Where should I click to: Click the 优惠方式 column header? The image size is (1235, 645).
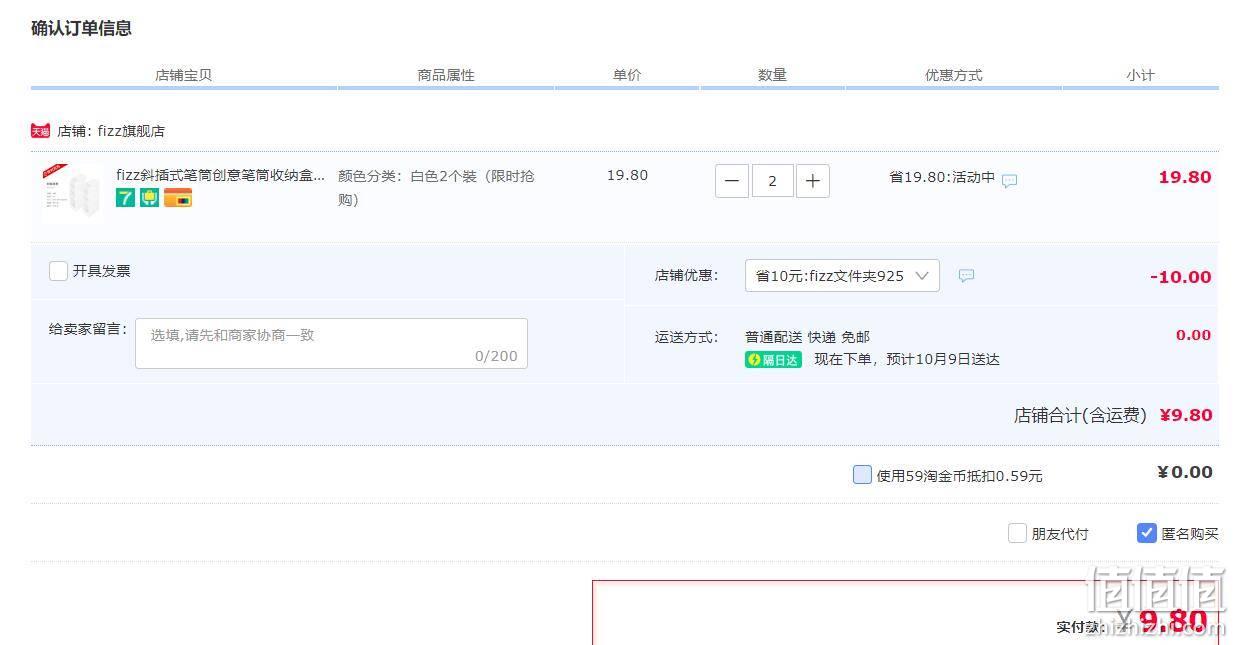[x=953, y=75]
